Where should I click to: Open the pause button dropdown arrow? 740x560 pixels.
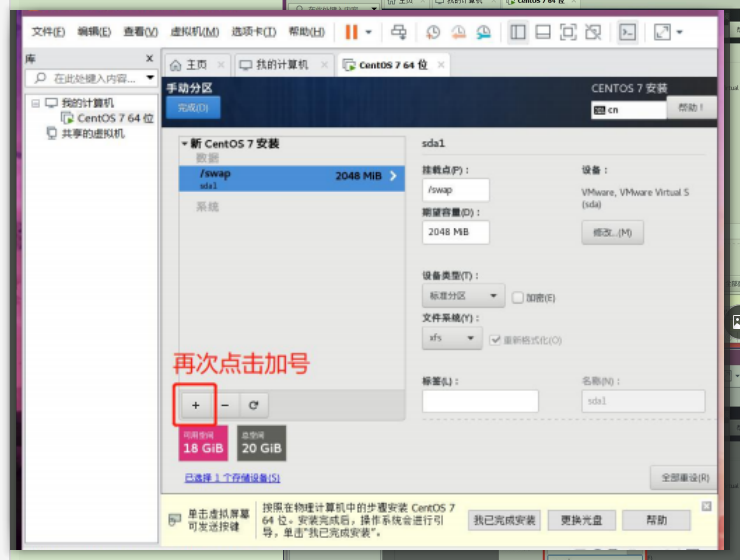pos(369,32)
